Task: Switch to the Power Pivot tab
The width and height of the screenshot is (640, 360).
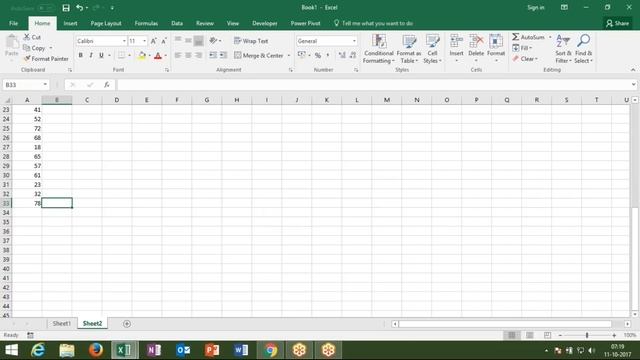Action: [x=305, y=23]
